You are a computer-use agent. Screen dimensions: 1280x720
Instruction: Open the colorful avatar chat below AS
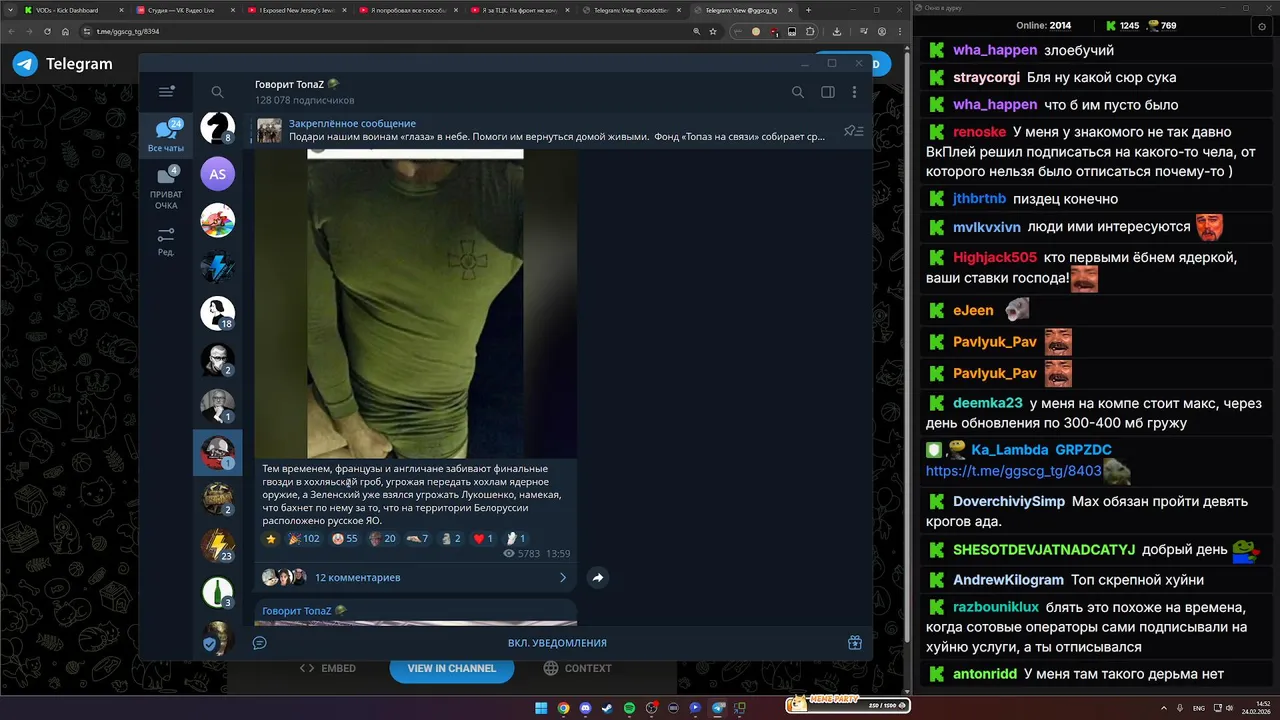pos(218,220)
